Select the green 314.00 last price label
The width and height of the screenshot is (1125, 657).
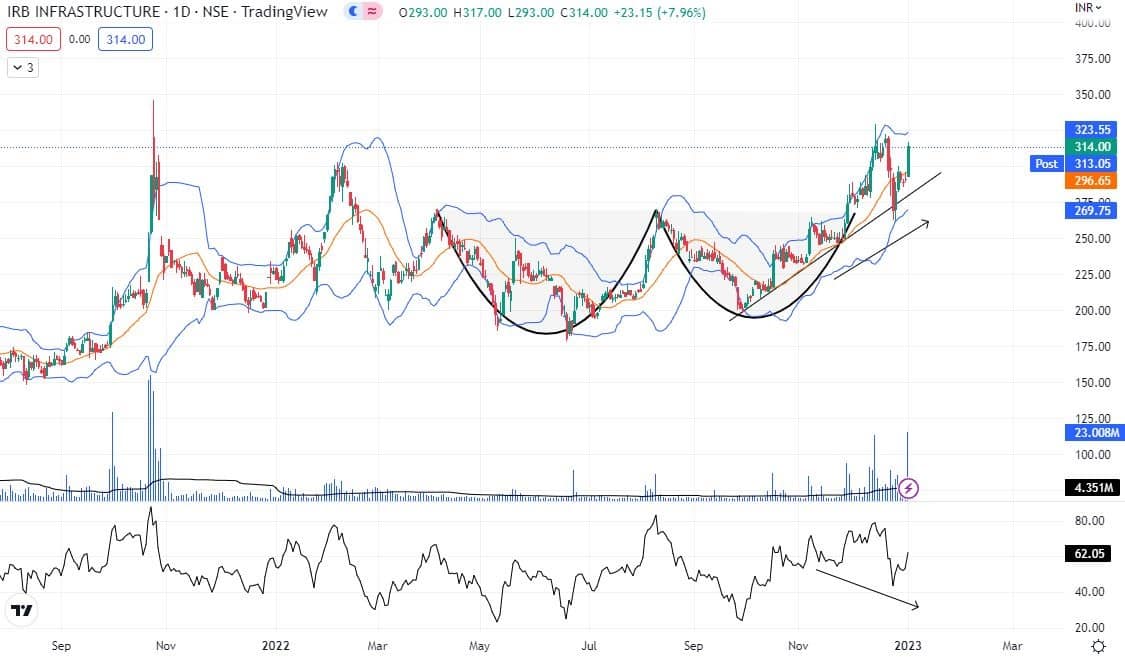(1086, 147)
